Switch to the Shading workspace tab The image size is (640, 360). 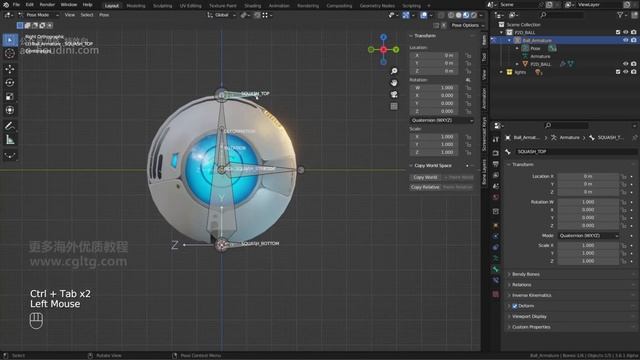pos(253,6)
